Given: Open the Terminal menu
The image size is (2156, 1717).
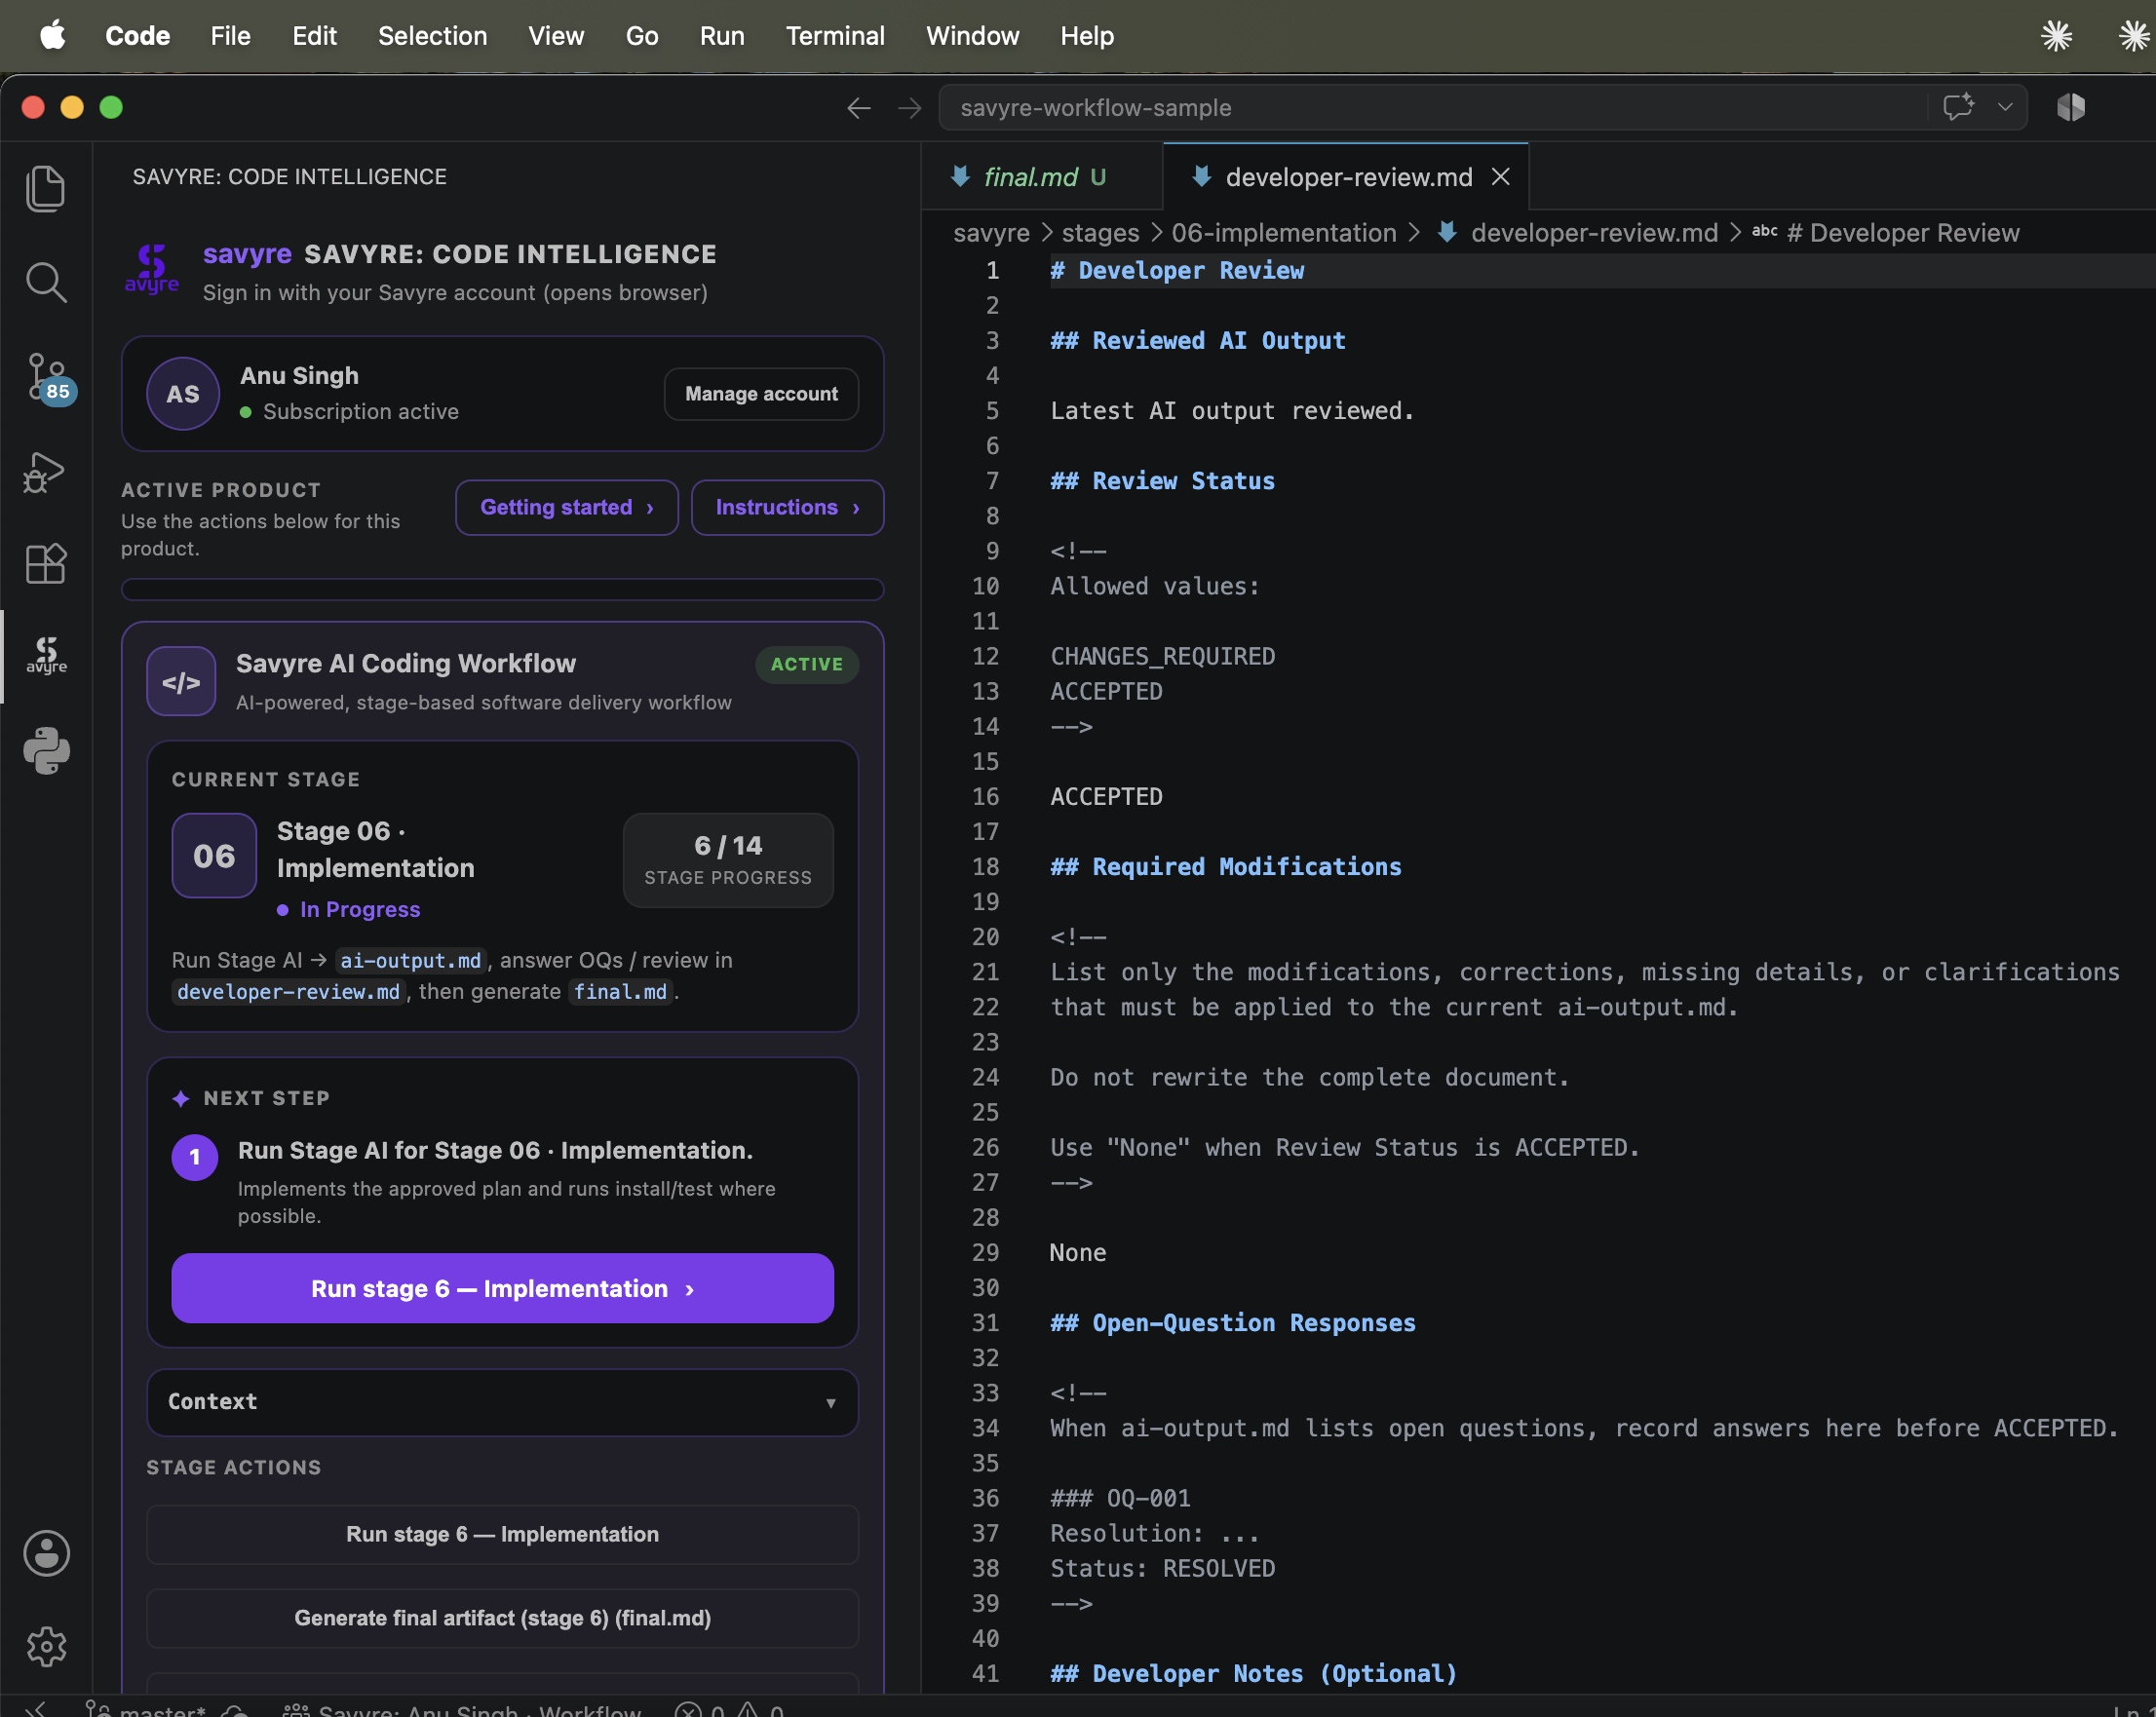Looking at the screenshot, I should coord(835,36).
